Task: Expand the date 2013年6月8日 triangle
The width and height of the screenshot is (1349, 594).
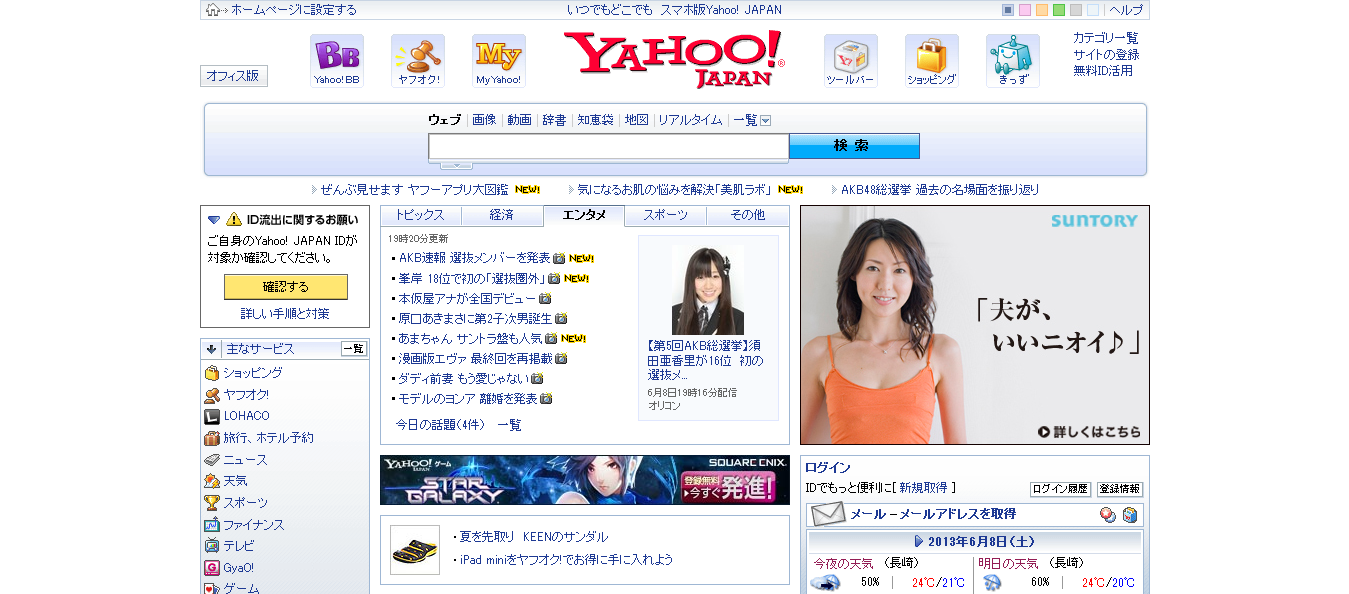Action: [x=919, y=541]
